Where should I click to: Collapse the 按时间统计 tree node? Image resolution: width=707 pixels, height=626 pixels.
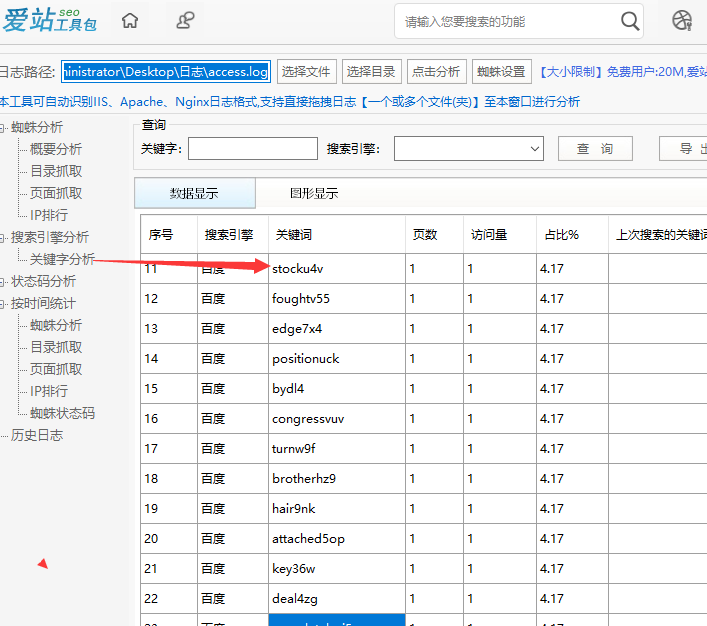coord(3,303)
